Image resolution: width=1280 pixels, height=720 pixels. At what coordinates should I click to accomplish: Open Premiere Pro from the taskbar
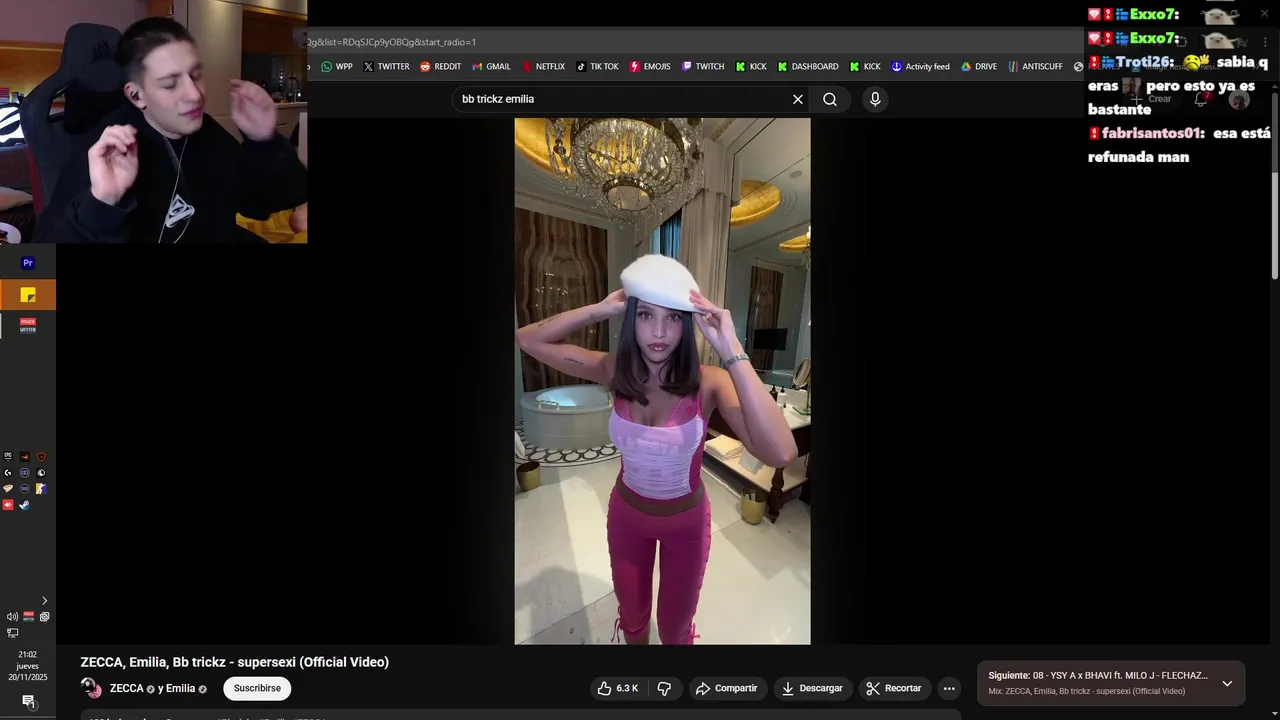28,263
